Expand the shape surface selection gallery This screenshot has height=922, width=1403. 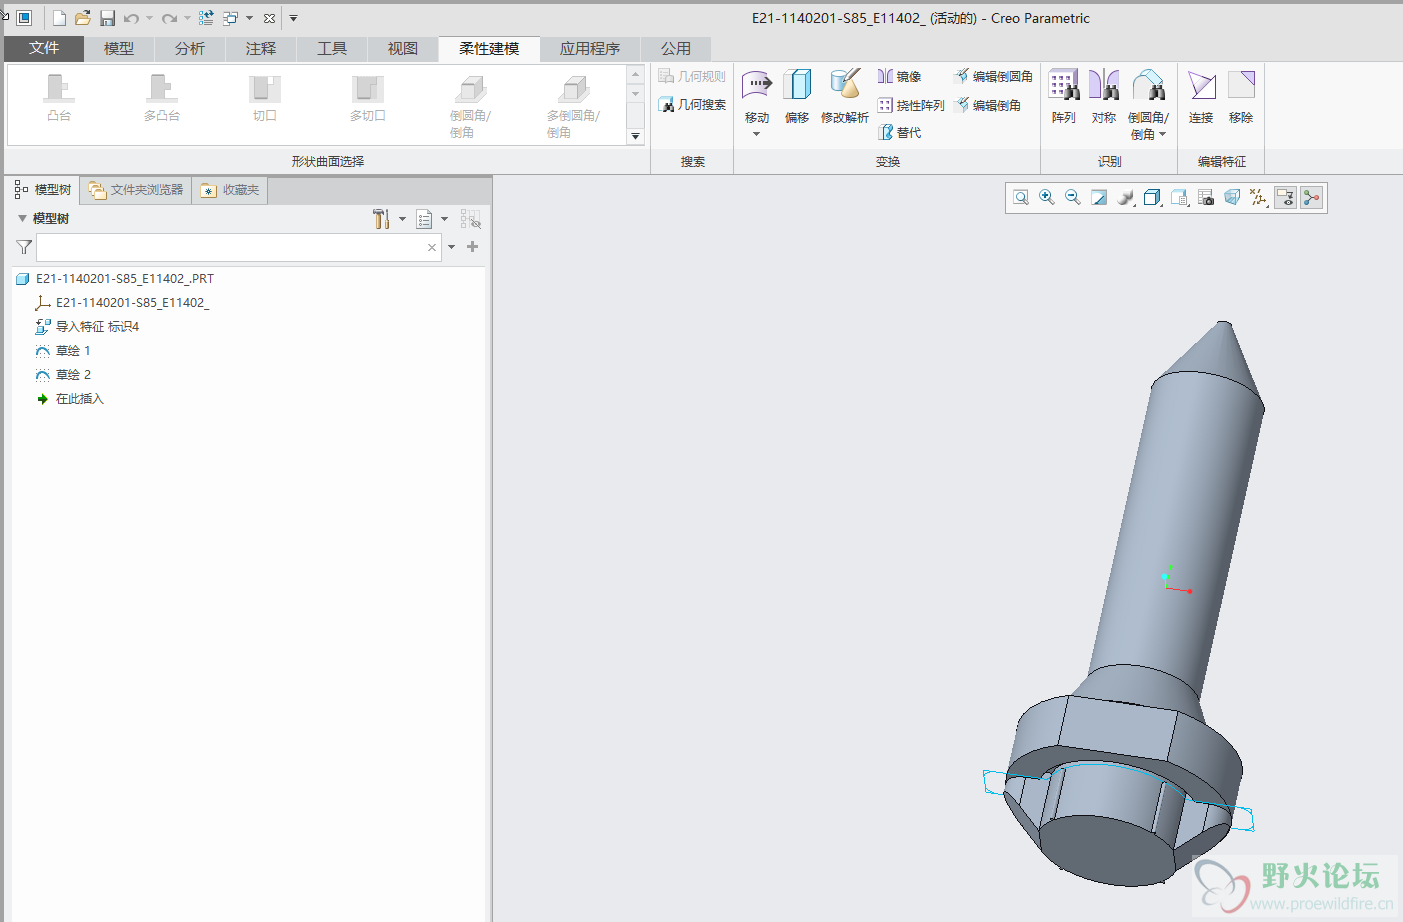(635, 136)
